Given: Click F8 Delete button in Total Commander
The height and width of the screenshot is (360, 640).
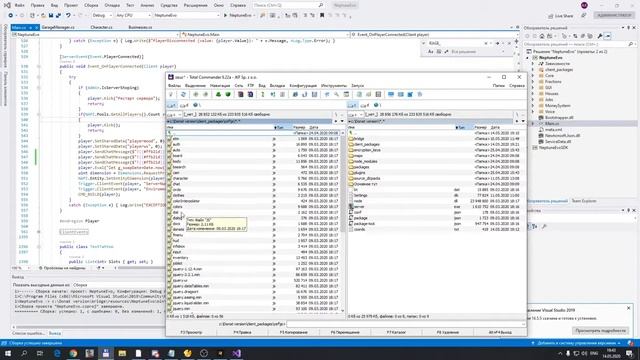Looking at the screenshot, I should [448, 332].
